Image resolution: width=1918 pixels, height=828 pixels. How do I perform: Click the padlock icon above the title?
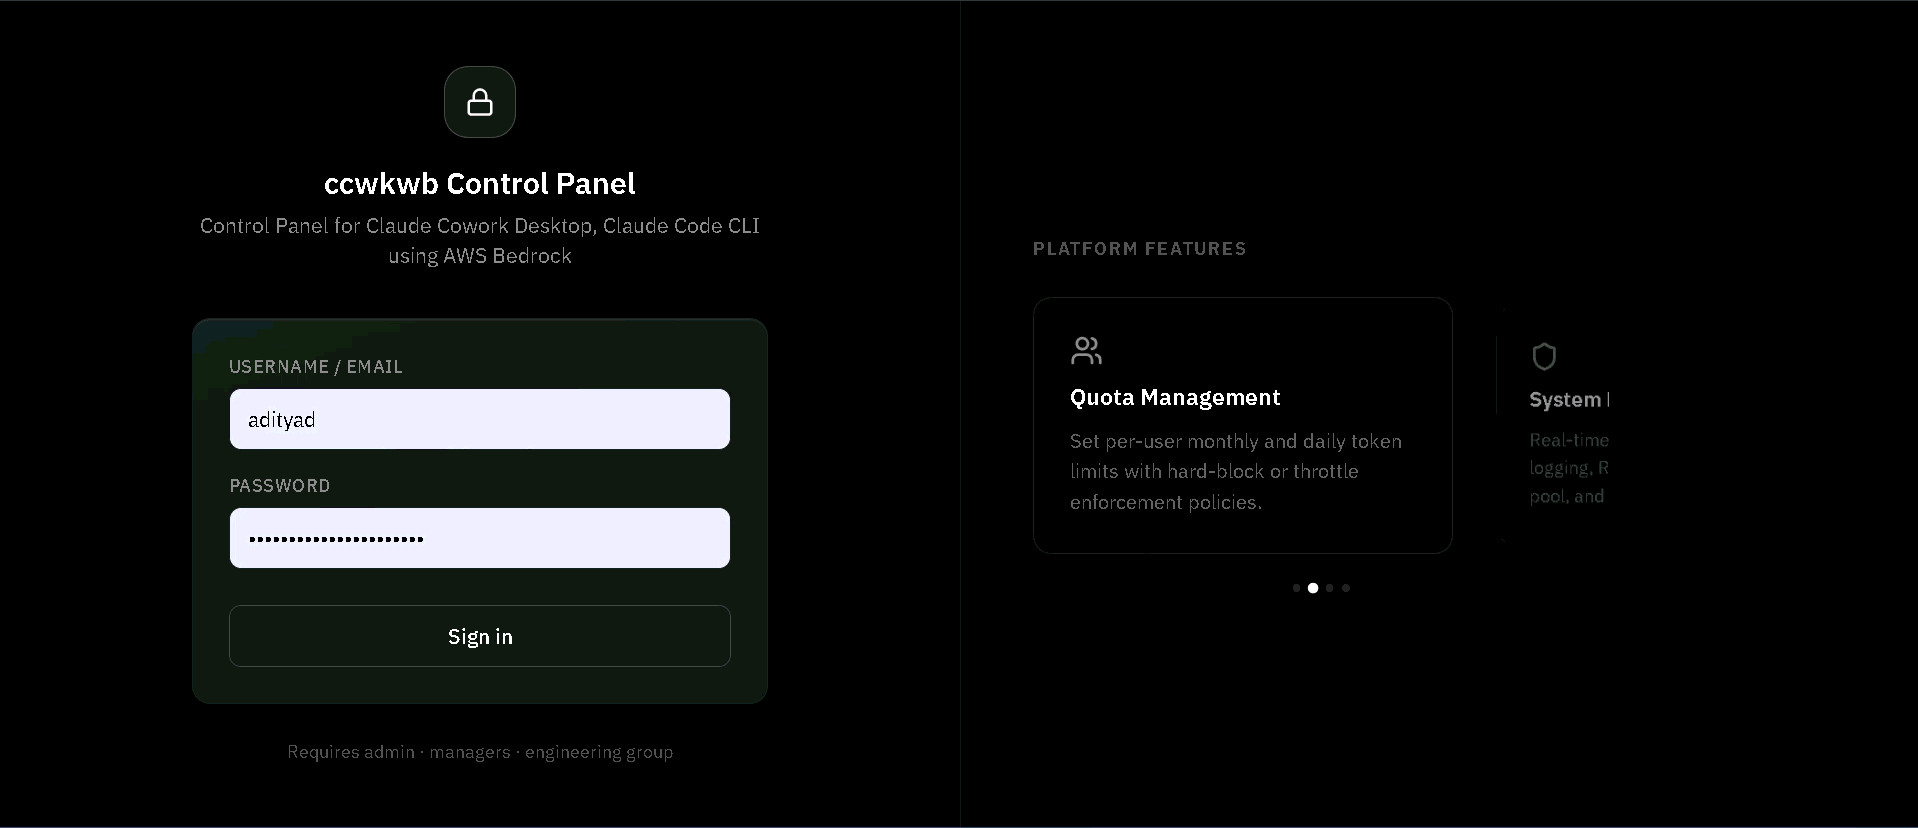(480, 102)
